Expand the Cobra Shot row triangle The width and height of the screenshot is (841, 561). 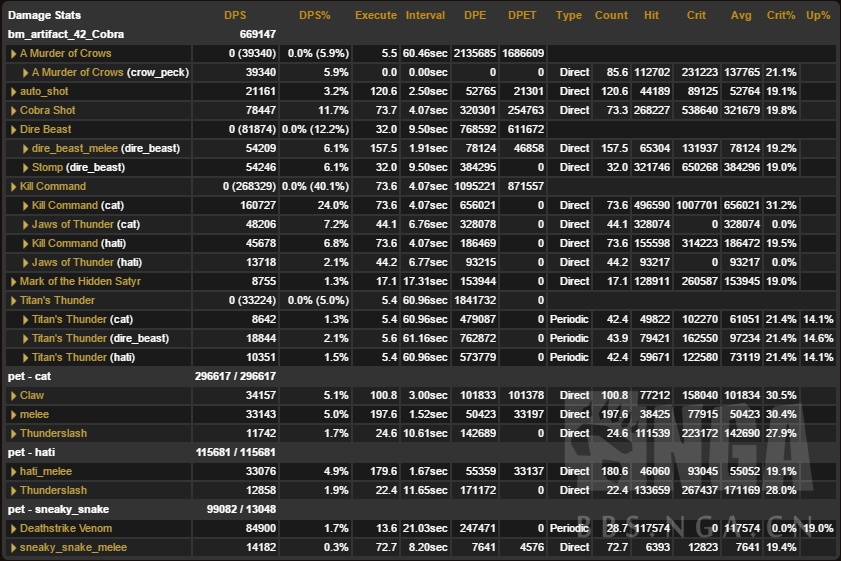13,110
